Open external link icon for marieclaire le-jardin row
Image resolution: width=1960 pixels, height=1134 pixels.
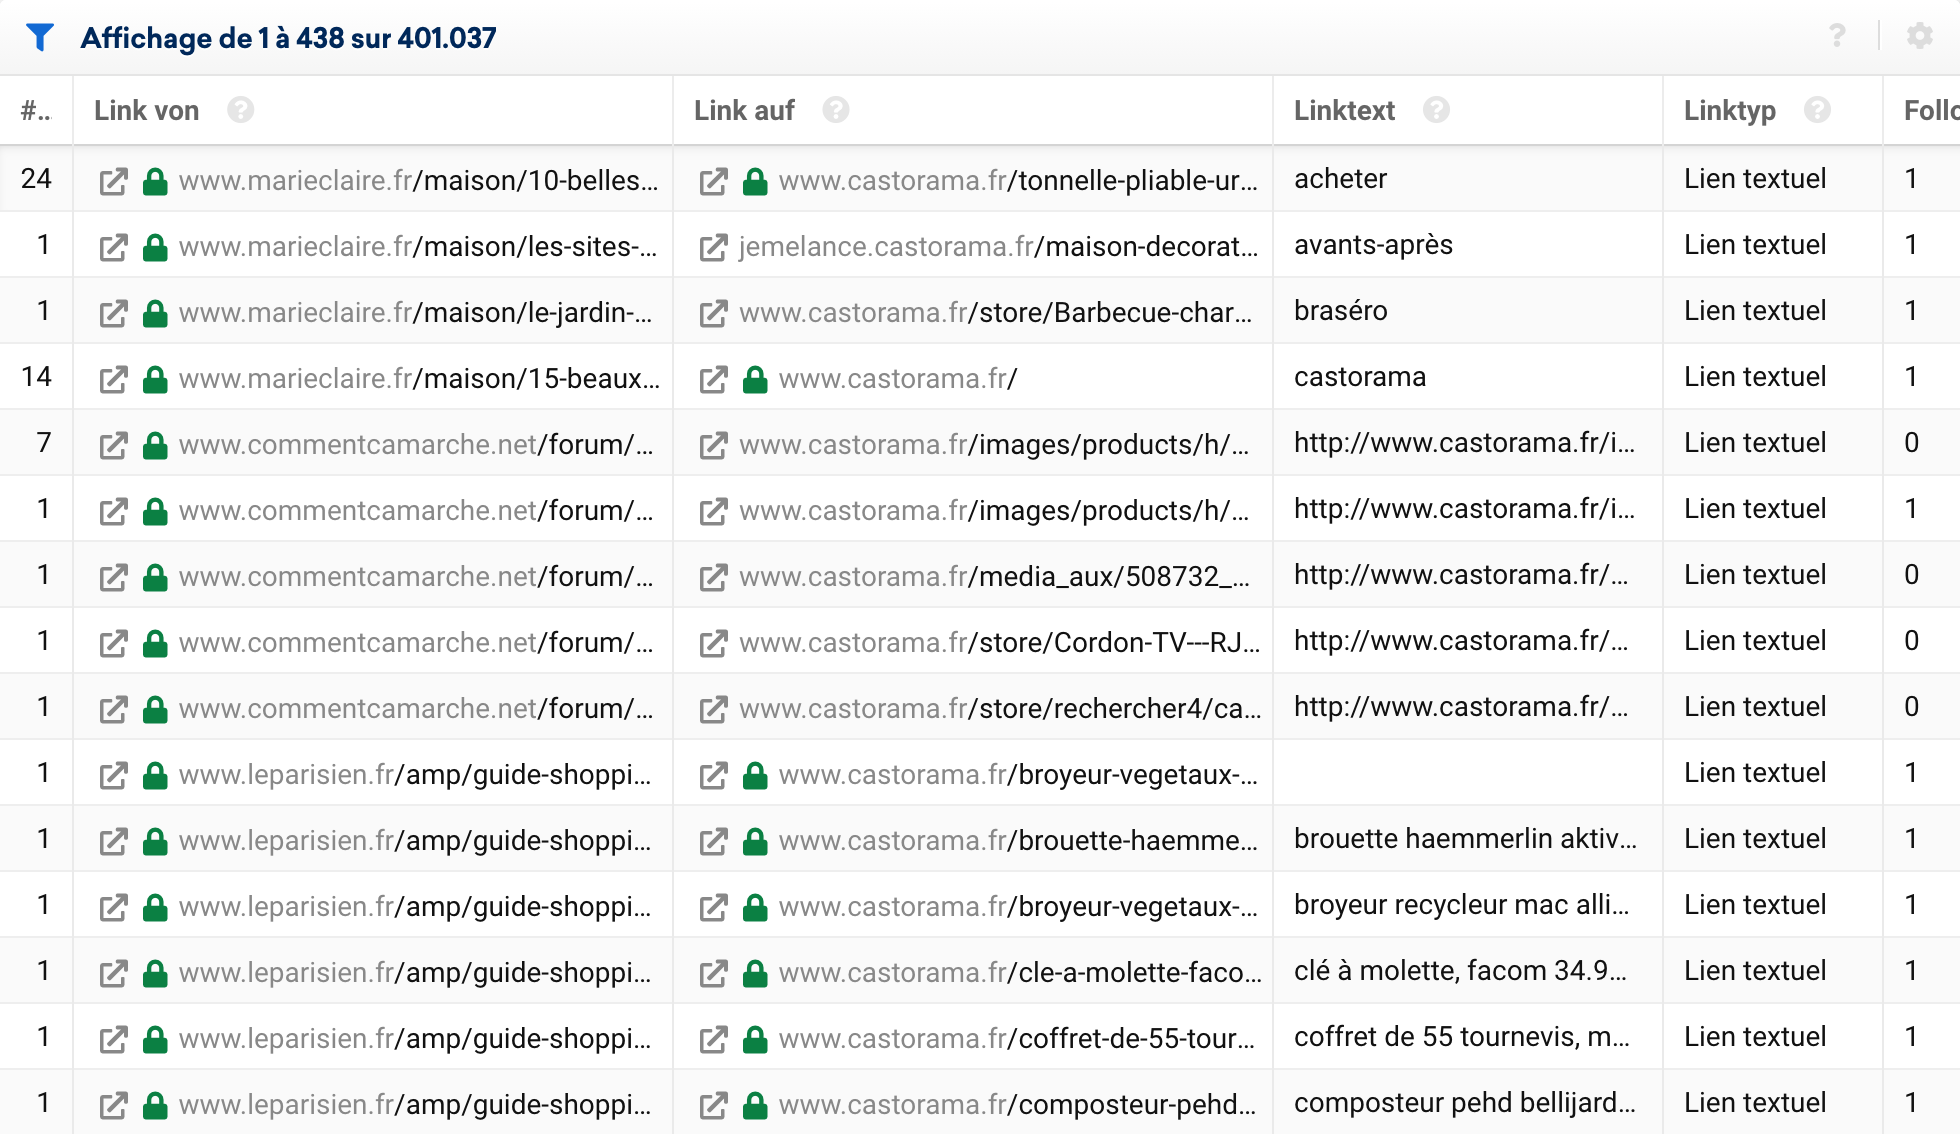click(113, 313)
